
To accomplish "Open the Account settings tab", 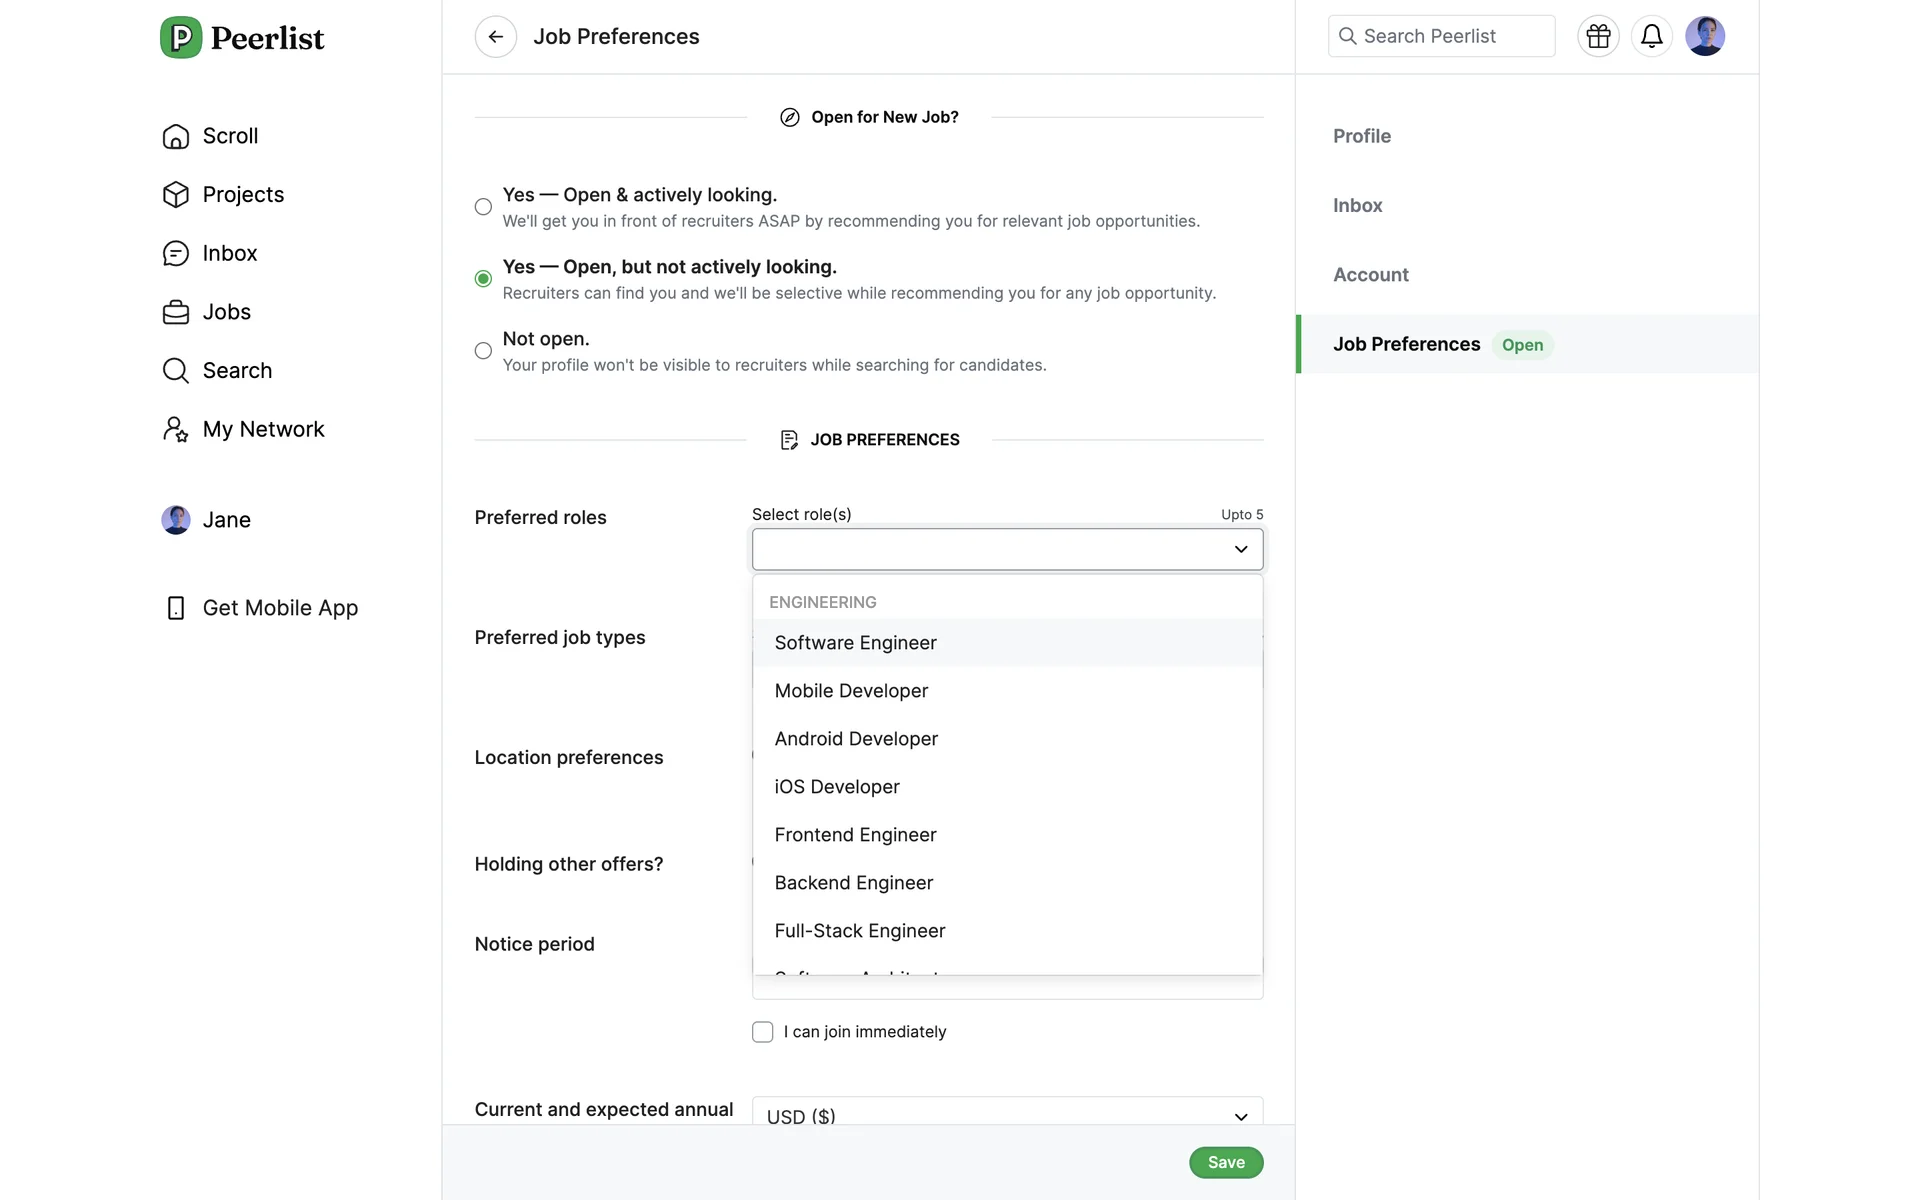I will 1370,275.
